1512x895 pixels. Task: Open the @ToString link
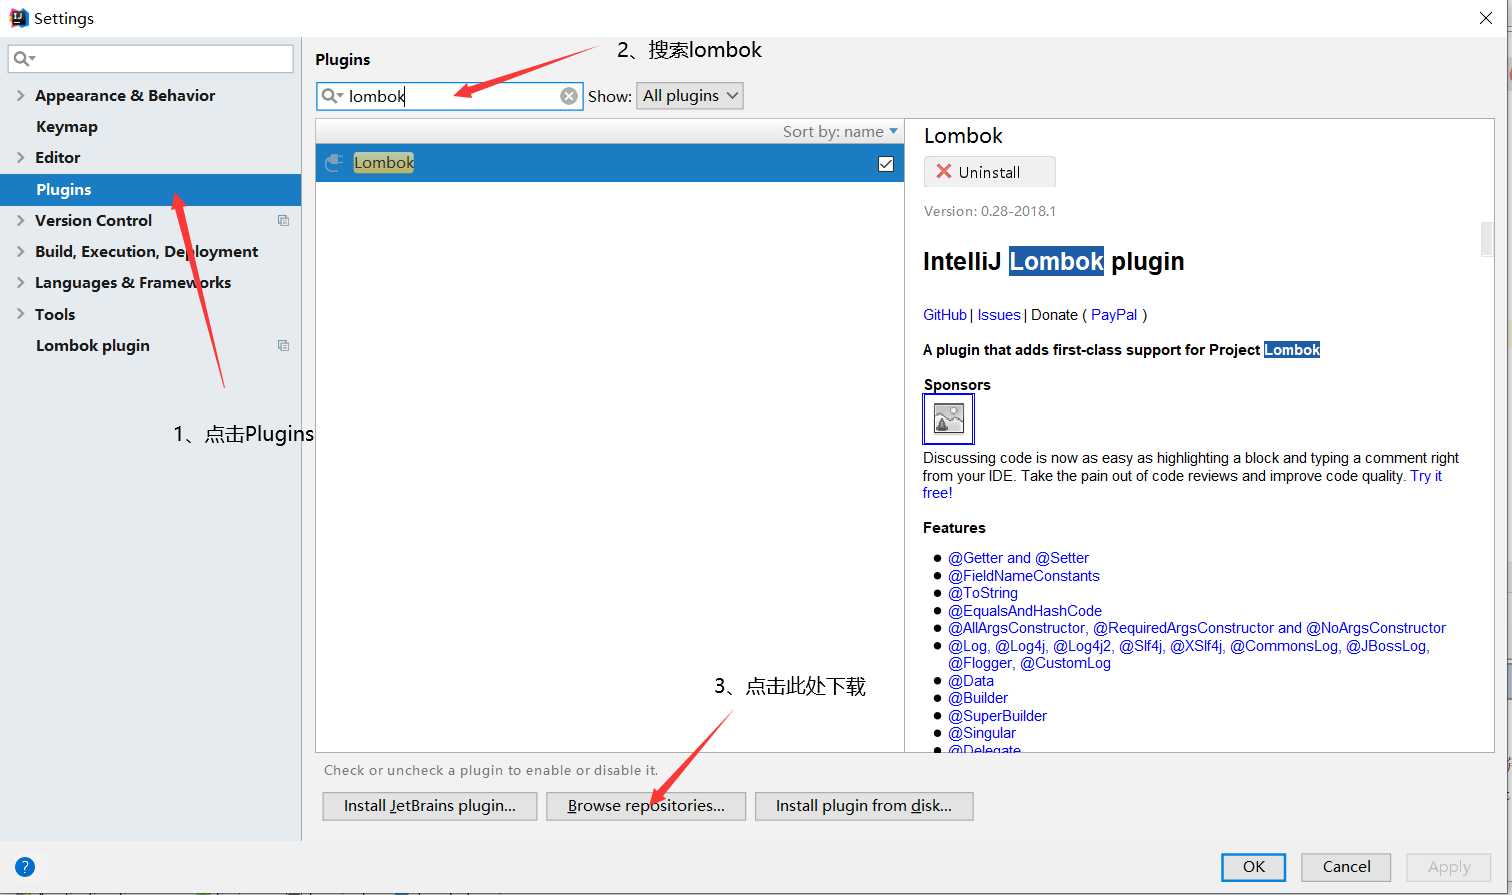click(x=982, y=593)
